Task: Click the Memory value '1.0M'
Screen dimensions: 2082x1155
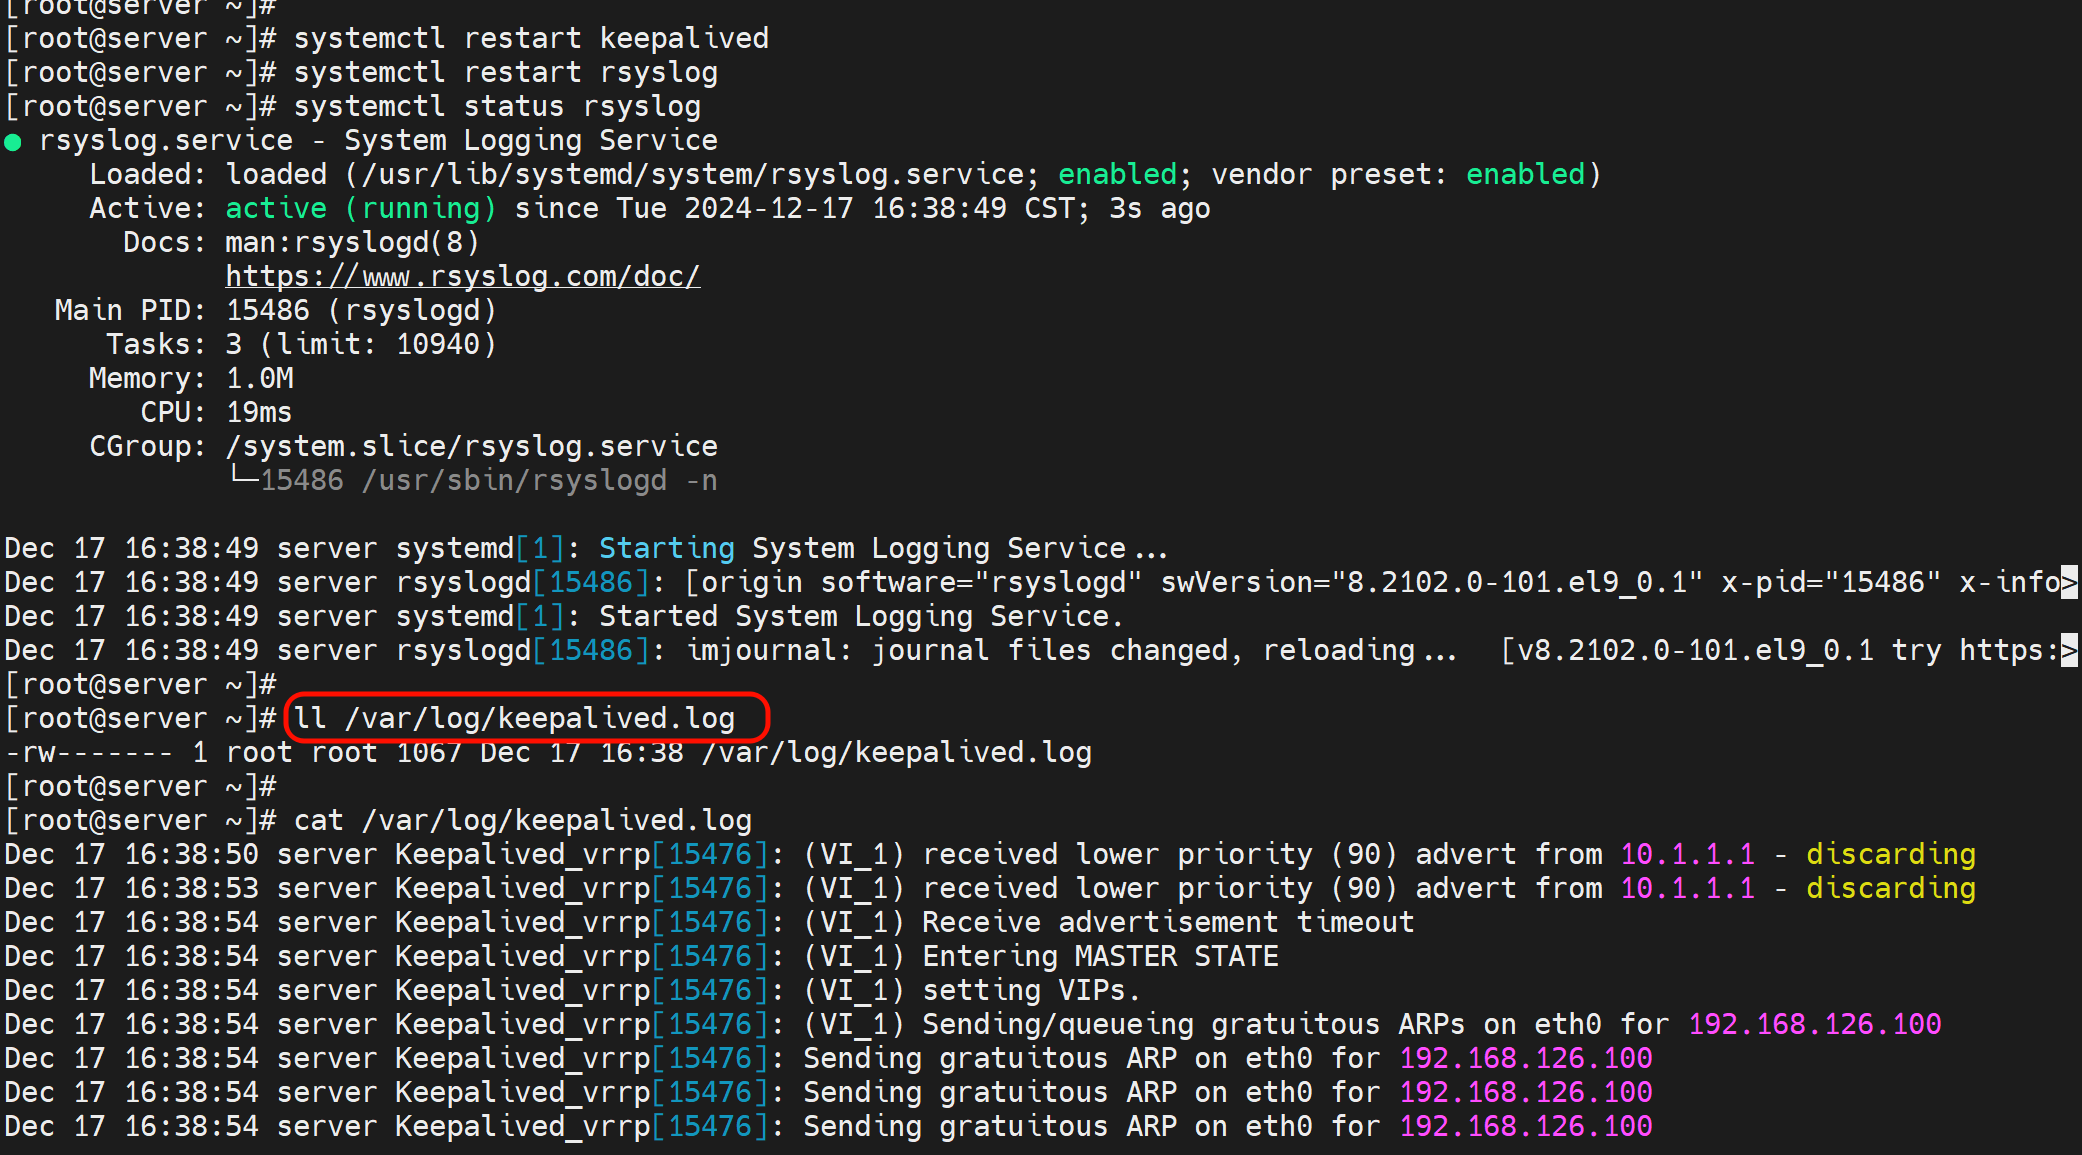Action: pos(260,378)
